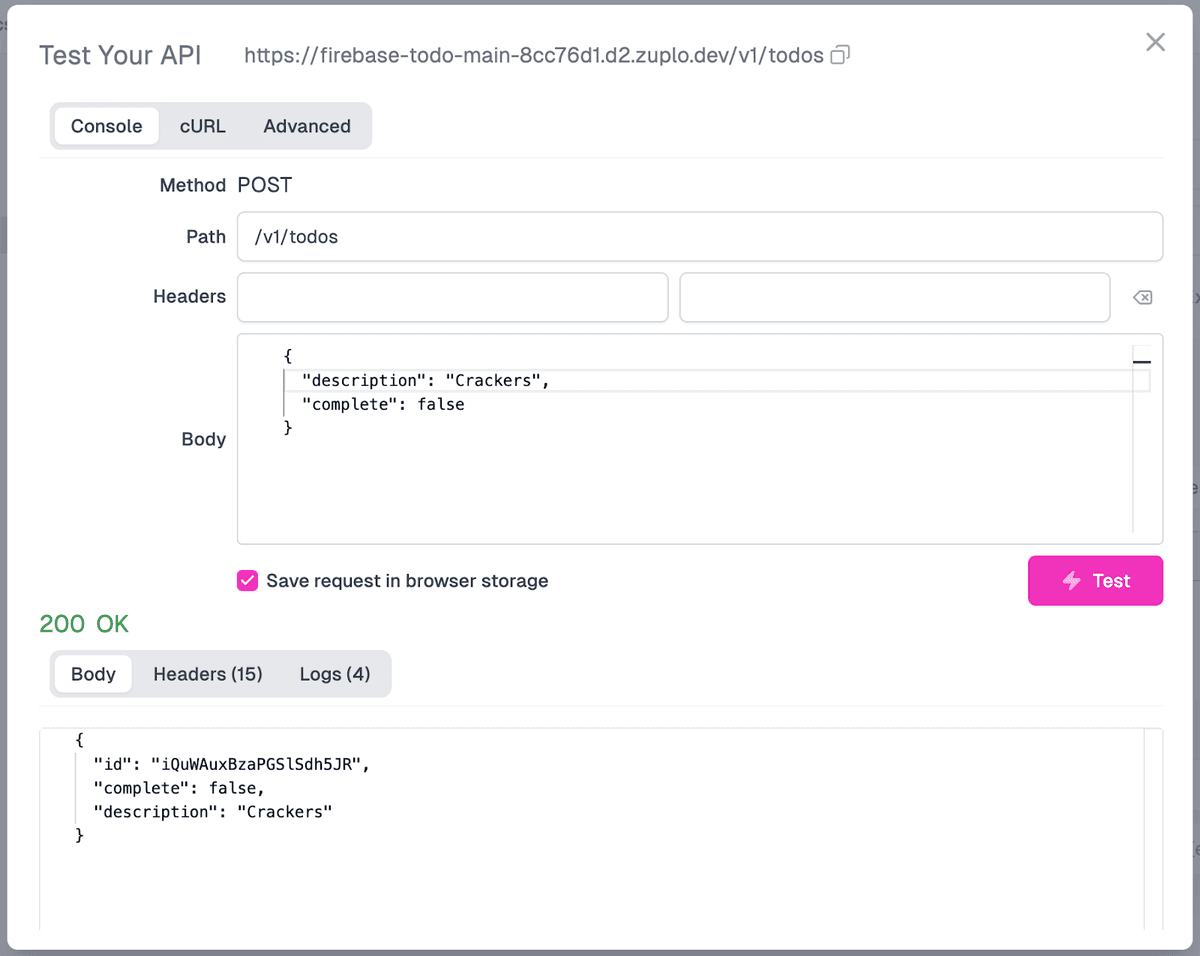Select the Advanced tab
This screenshot has height=956, width=1200.
307,126
